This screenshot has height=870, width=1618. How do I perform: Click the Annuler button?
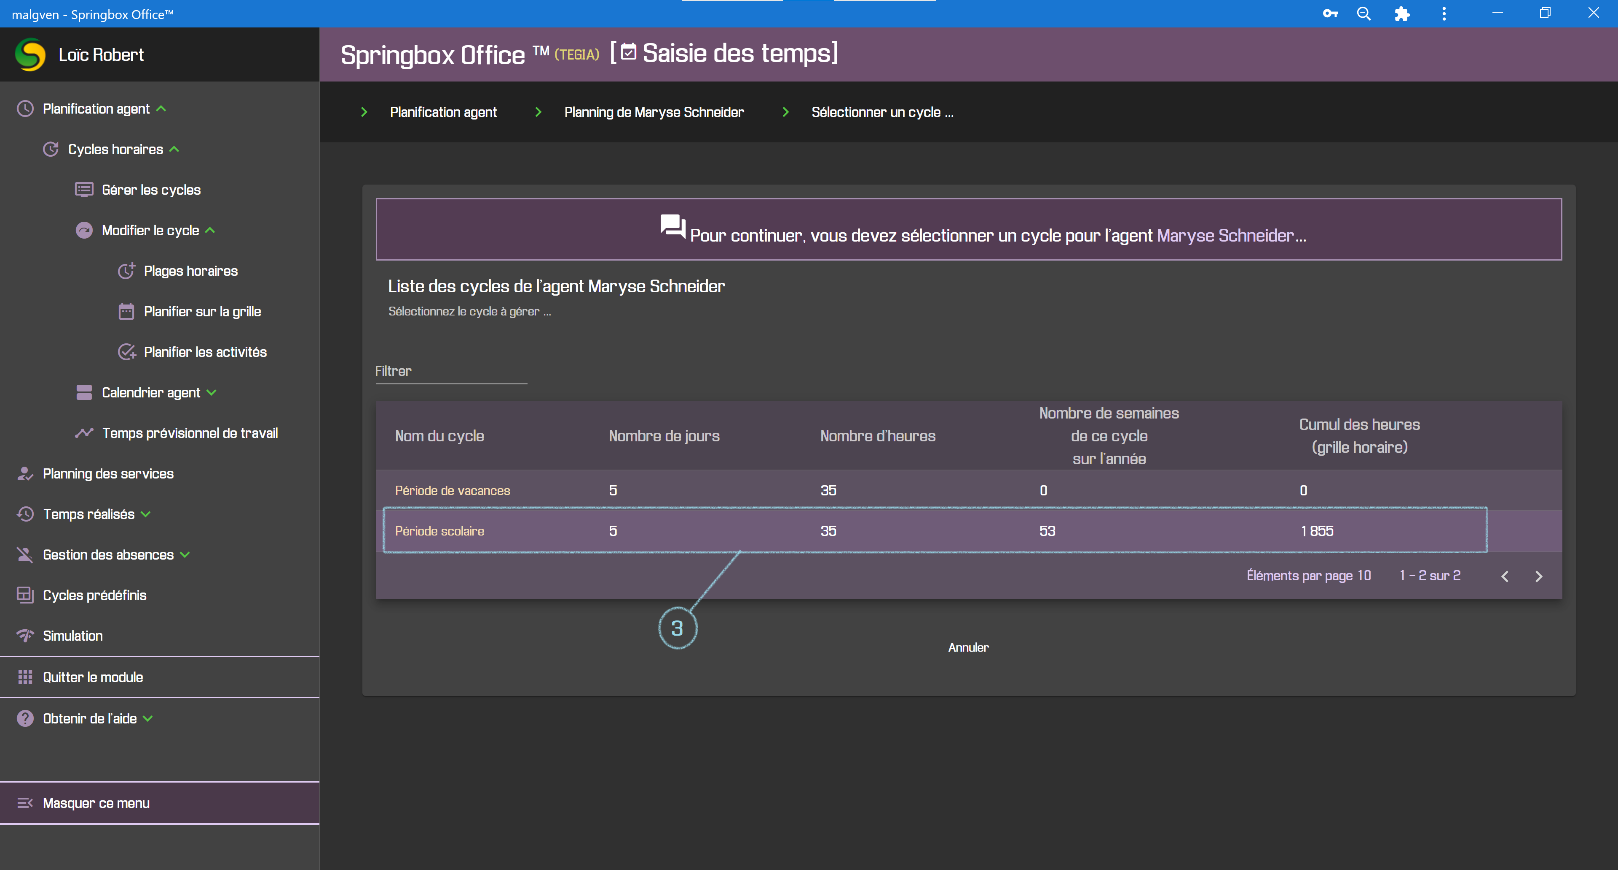[968, 648]
